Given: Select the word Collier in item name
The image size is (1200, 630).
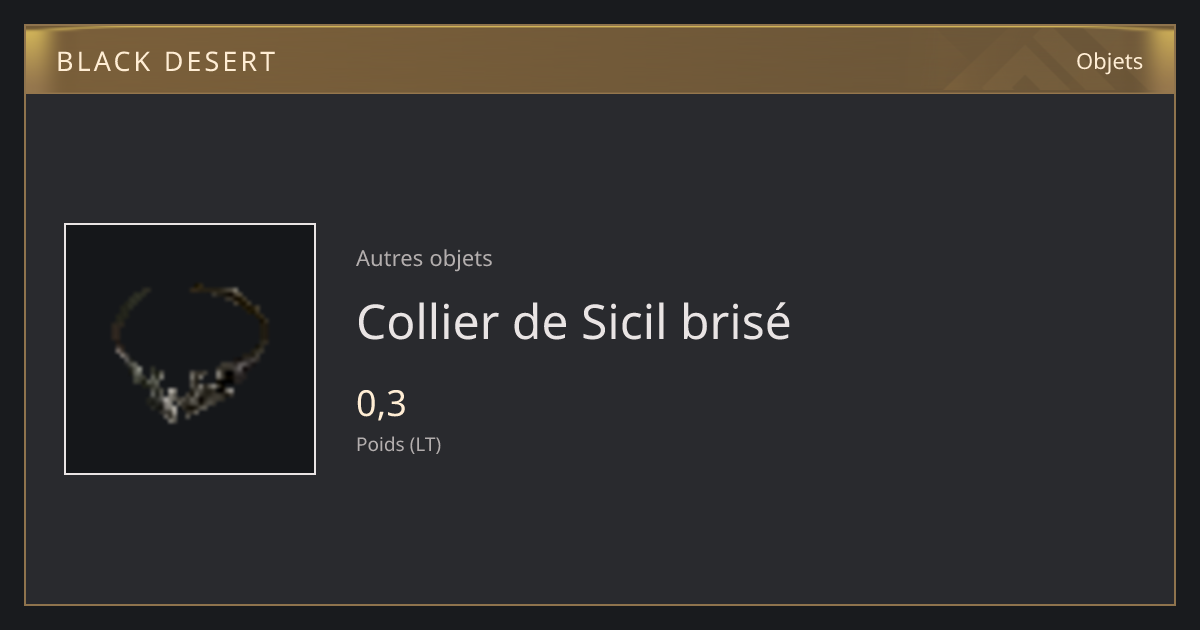Looking at the screenshot, I should [426, 322].
